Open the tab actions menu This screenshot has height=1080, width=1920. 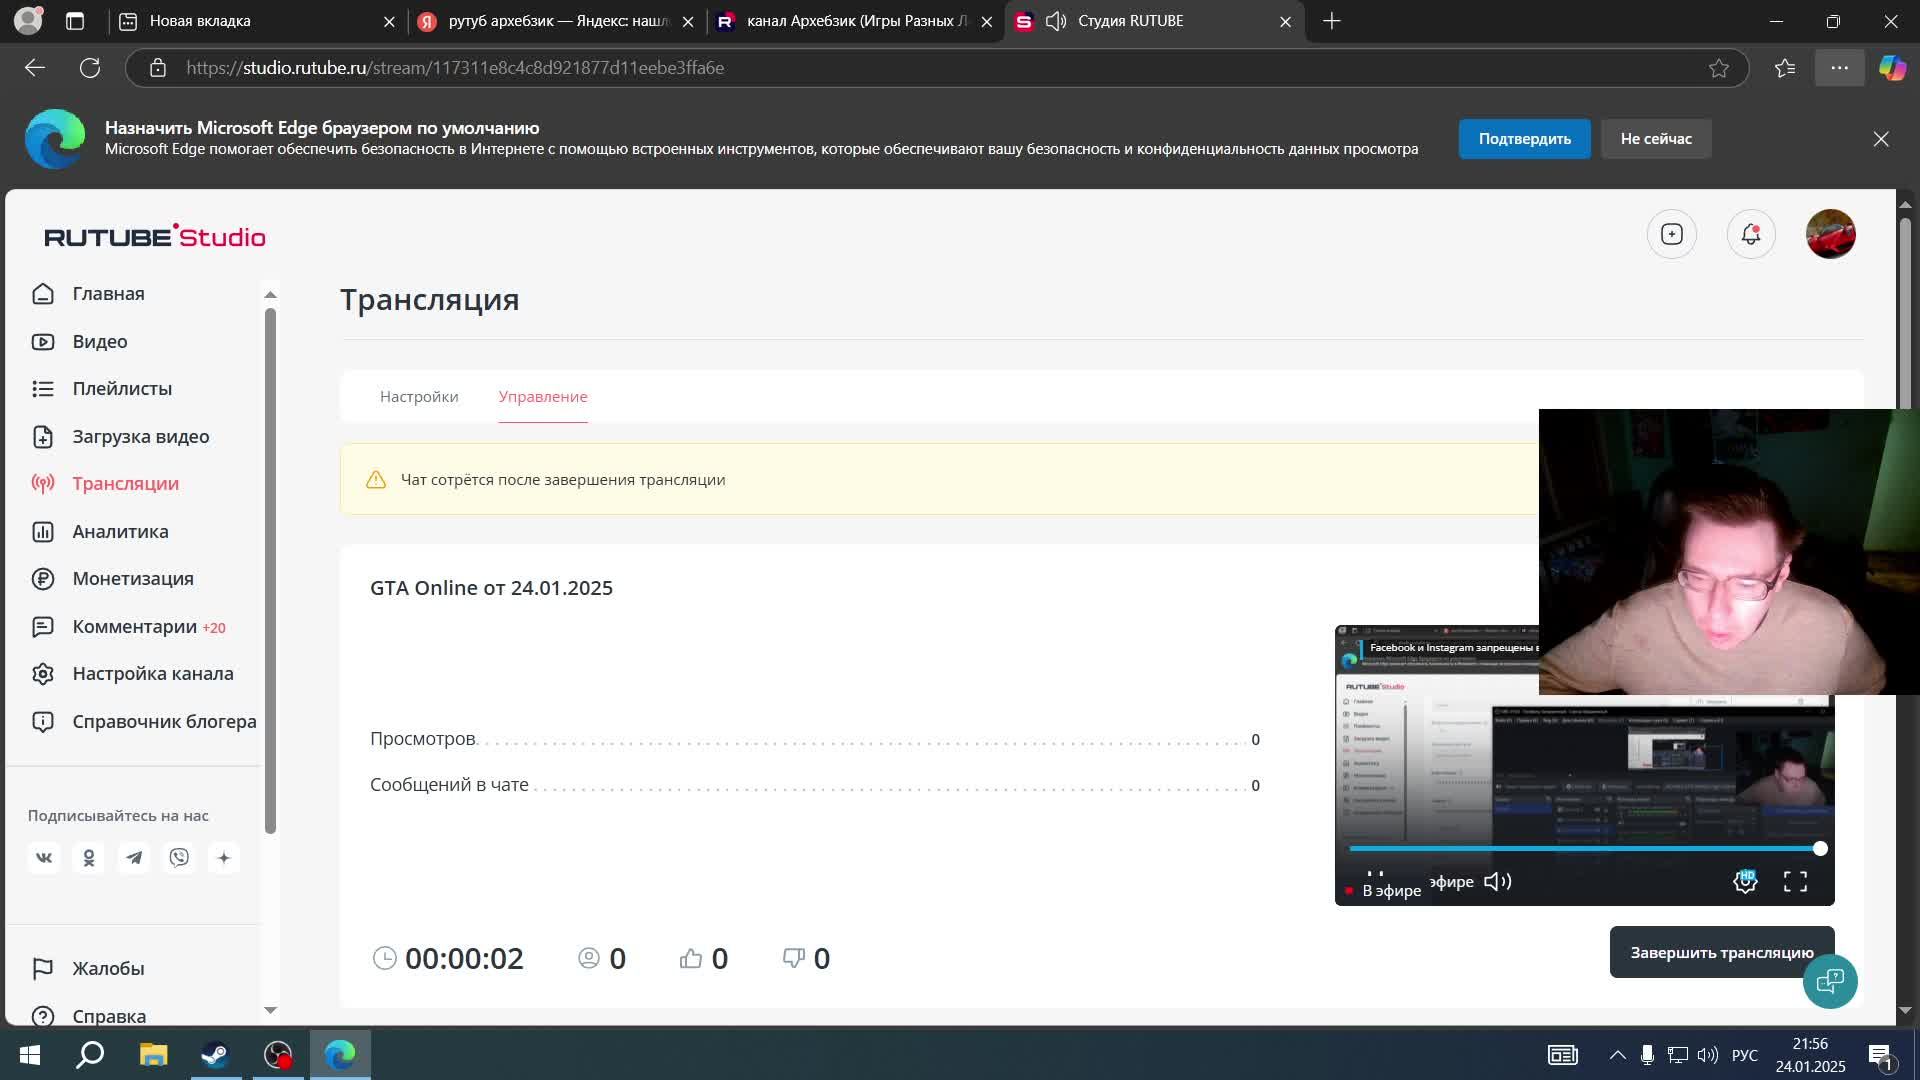[75, 21]
